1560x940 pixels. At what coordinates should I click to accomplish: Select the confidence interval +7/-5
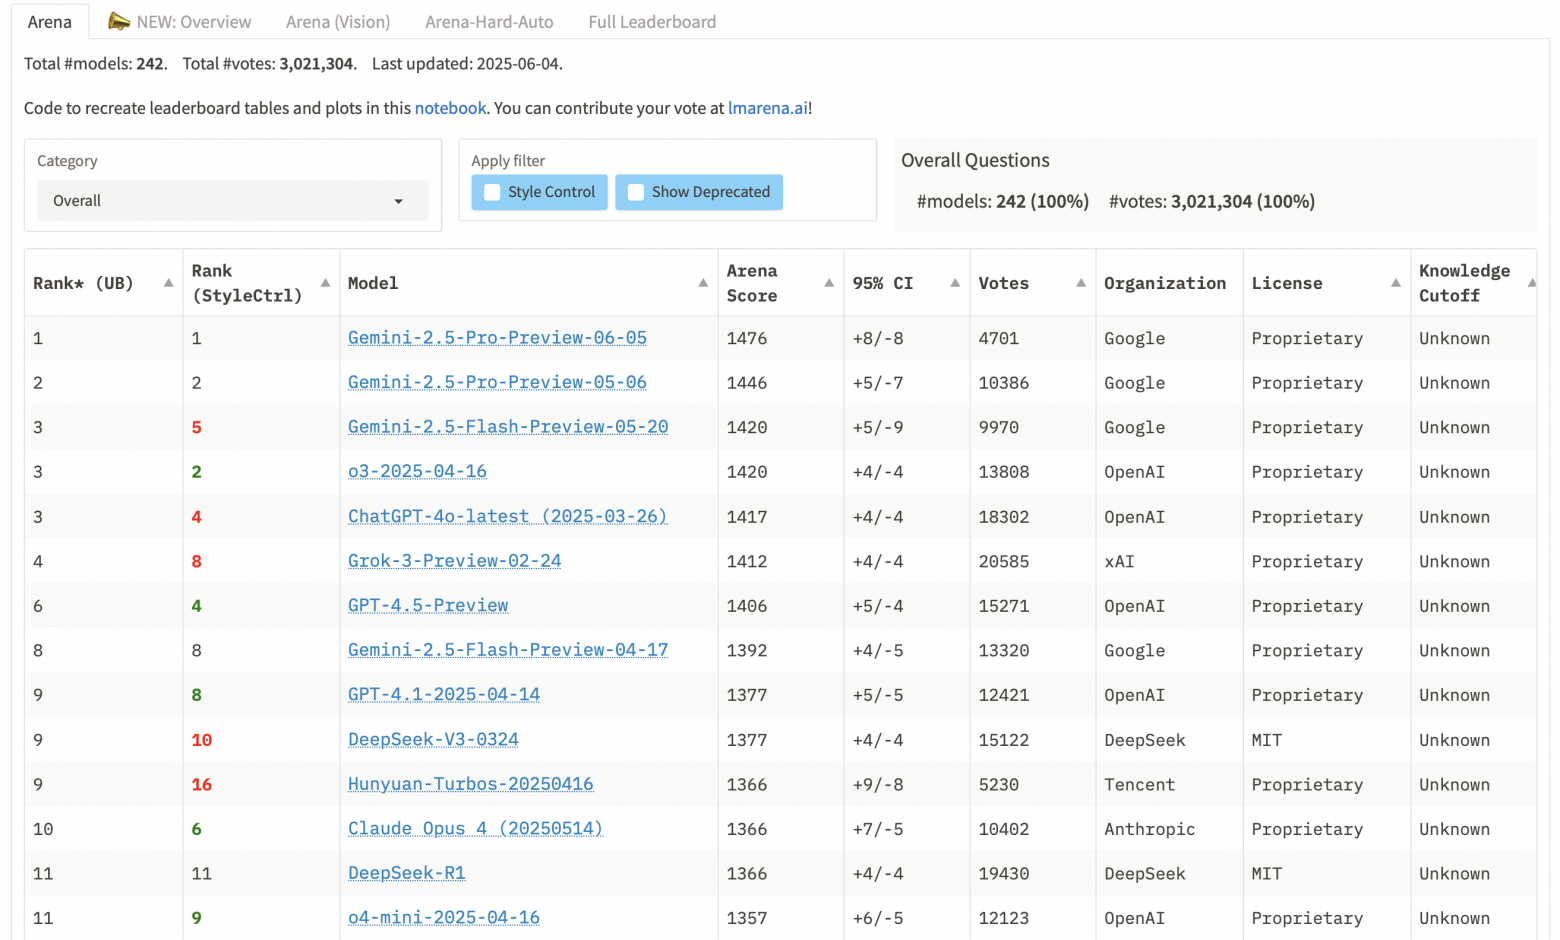pyautogui.click(x=878, y=829)
